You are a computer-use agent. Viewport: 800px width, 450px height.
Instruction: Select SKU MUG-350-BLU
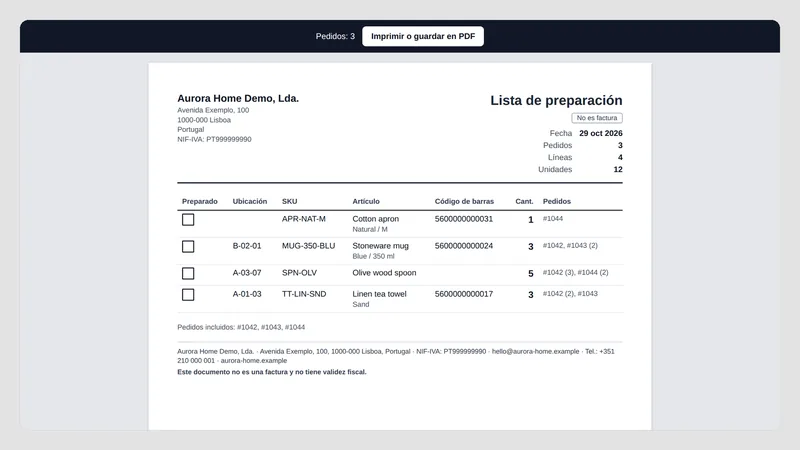tap(308, 246)
